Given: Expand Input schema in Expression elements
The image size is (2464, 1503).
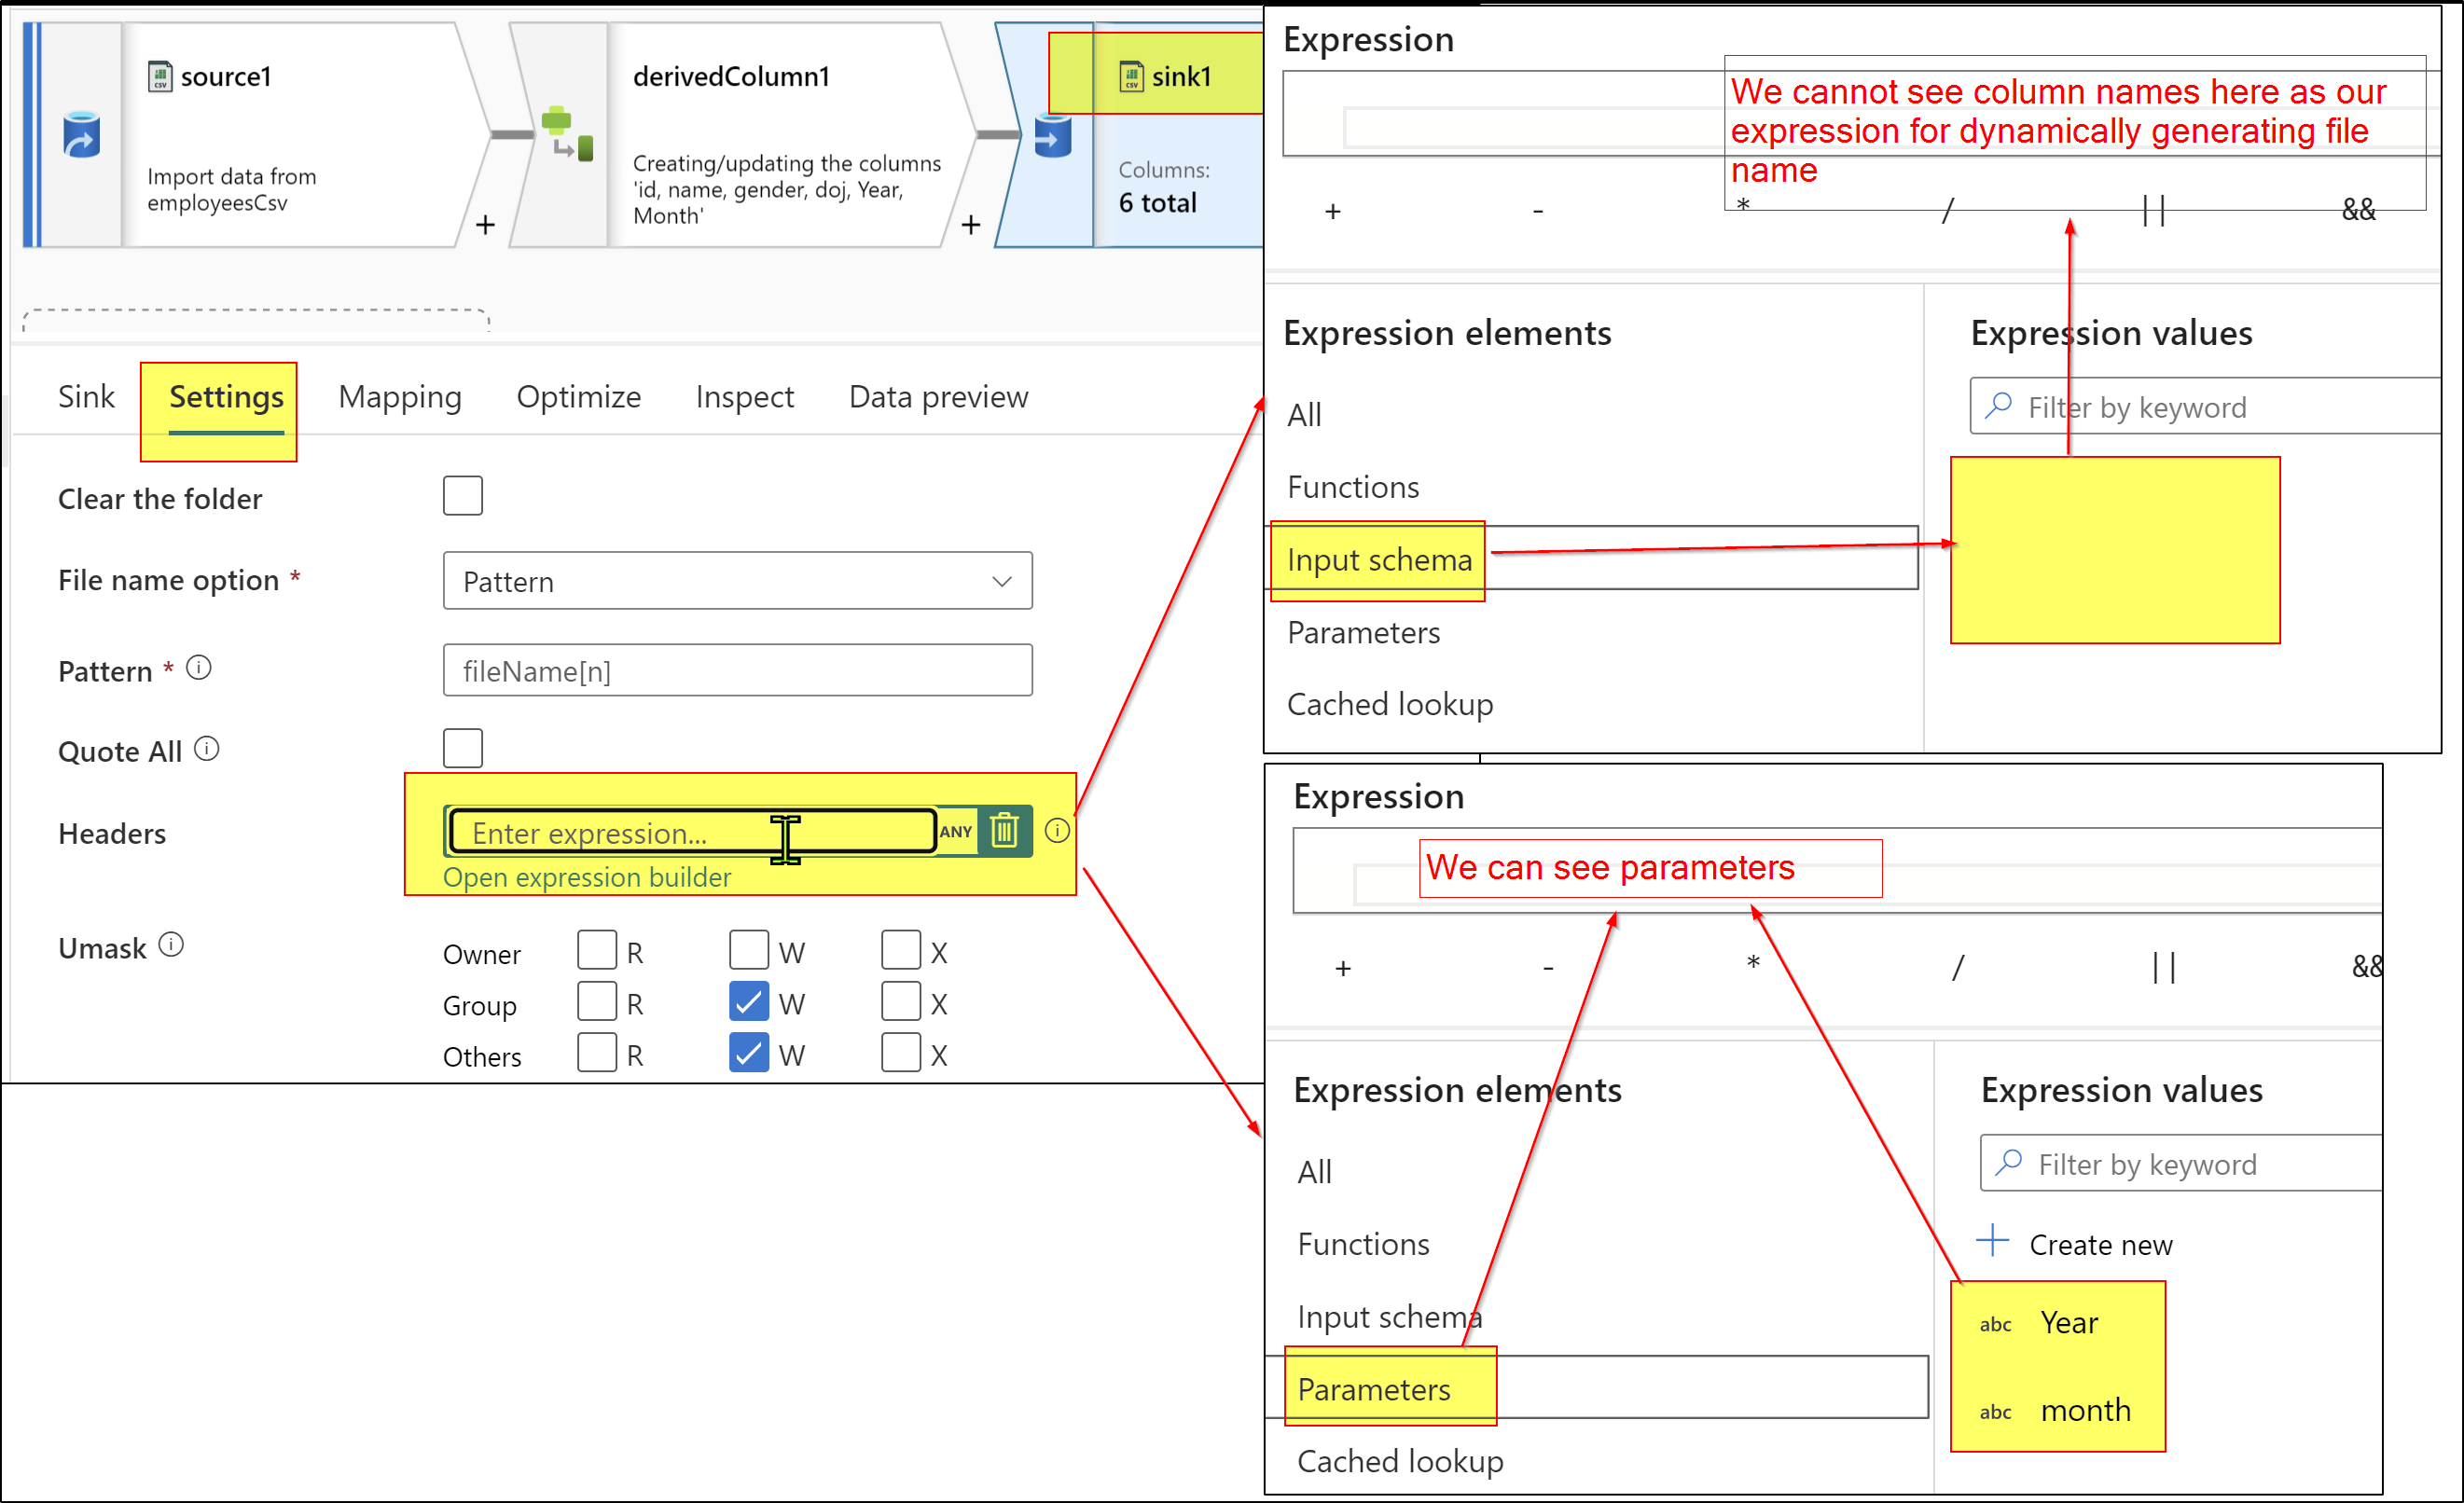Looking at the screenshot, I should [x=1377, y=560].
